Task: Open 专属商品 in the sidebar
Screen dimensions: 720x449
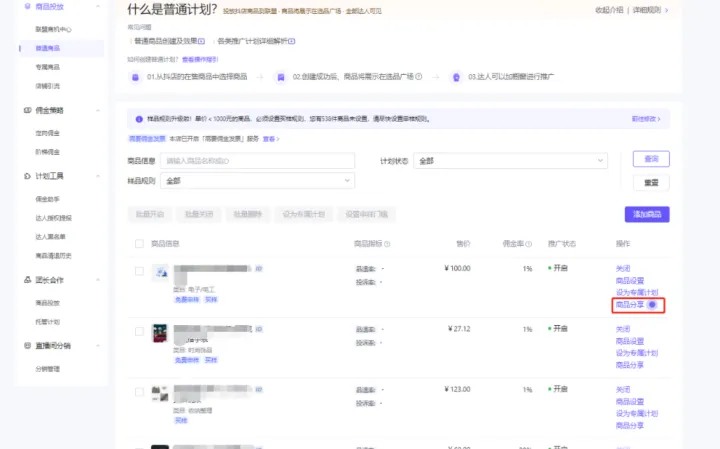Action: (48, 67)
